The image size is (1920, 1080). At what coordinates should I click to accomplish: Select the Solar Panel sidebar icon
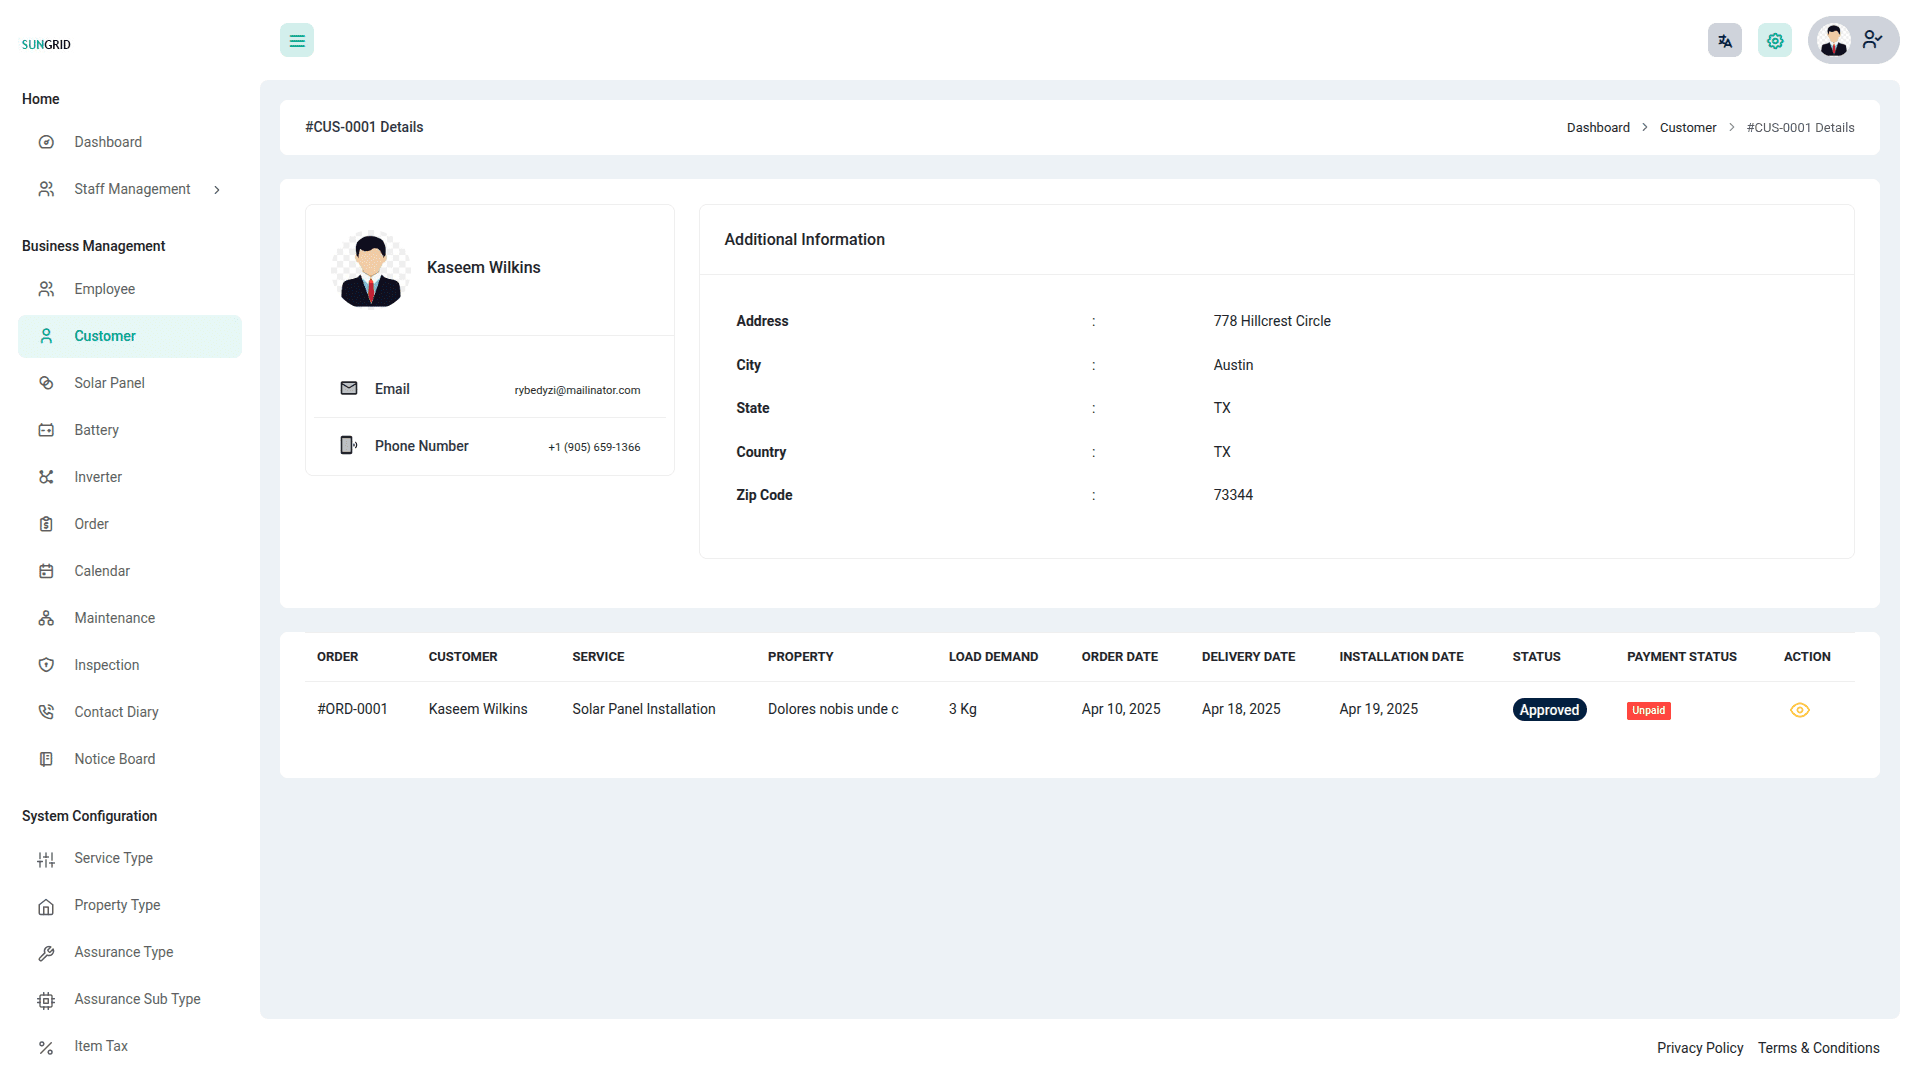coord(47,383)
